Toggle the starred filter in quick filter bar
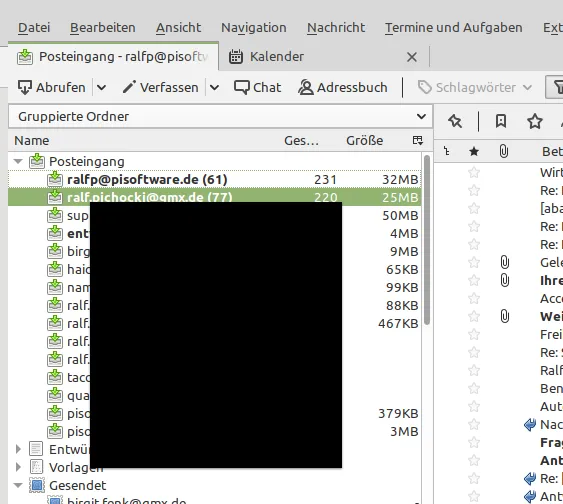Screen dimensions: 563x504 pos(535,121)
